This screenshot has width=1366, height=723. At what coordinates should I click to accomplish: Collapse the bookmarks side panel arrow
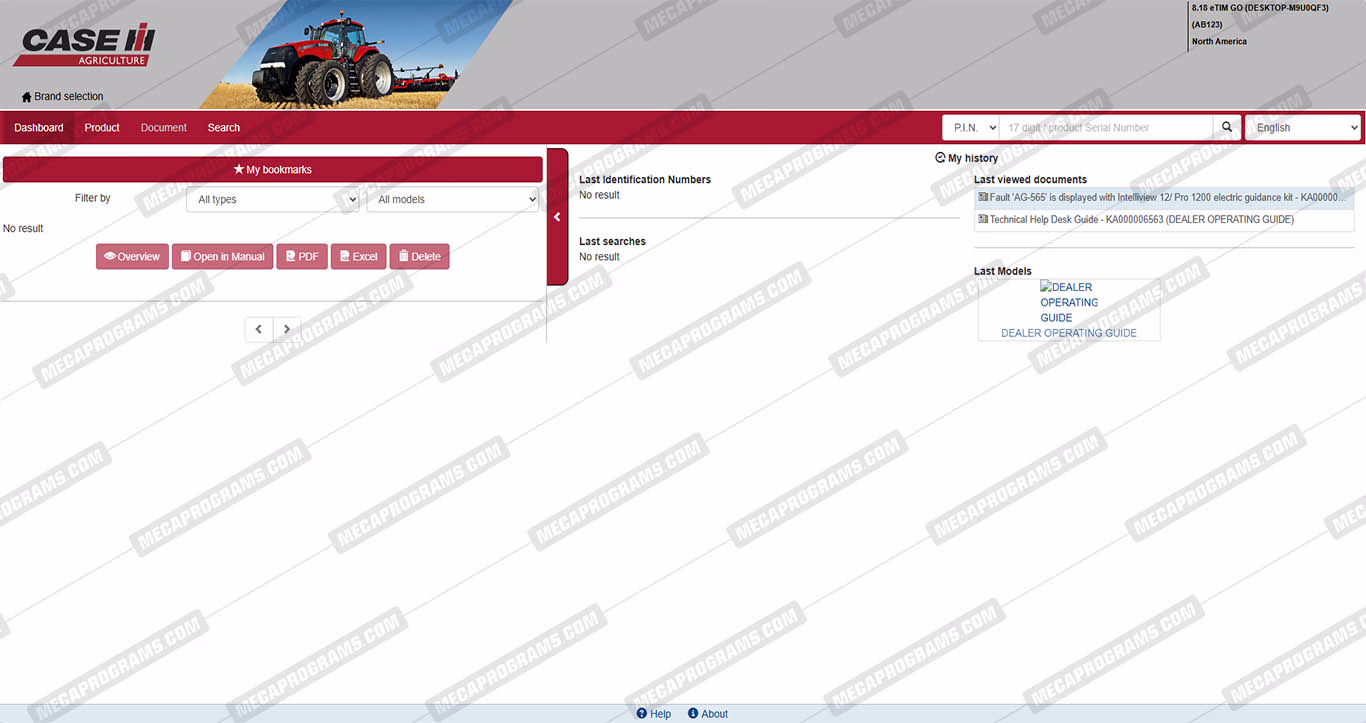click(x=557, y=216)
